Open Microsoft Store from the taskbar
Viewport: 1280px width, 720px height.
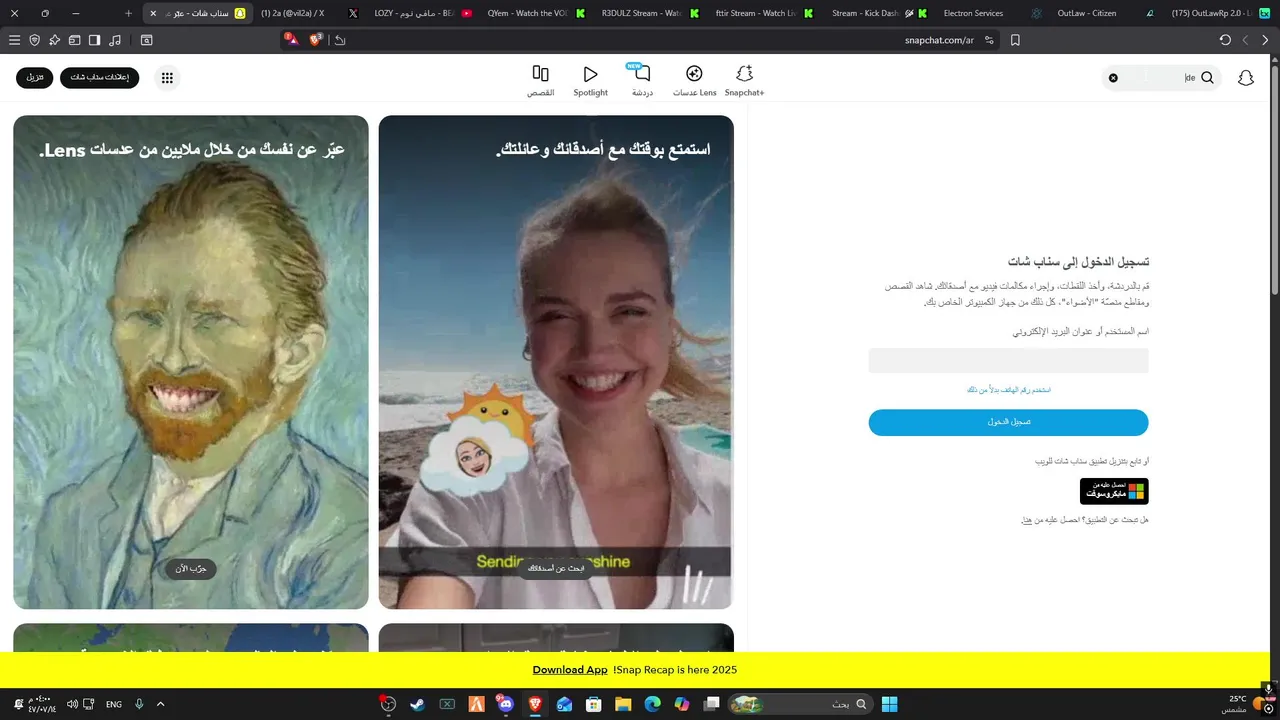point(593,704)
